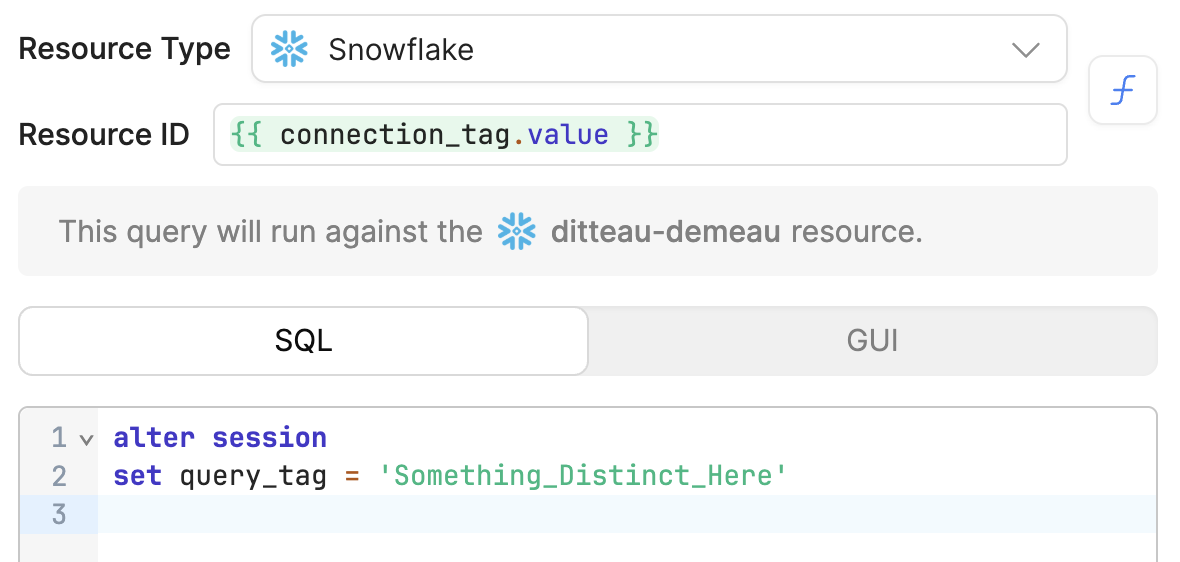1180x562 pixels.
Task: Click the "alter session" keywords on line 1
Action: pyautogui.click(x=220, y=438)
